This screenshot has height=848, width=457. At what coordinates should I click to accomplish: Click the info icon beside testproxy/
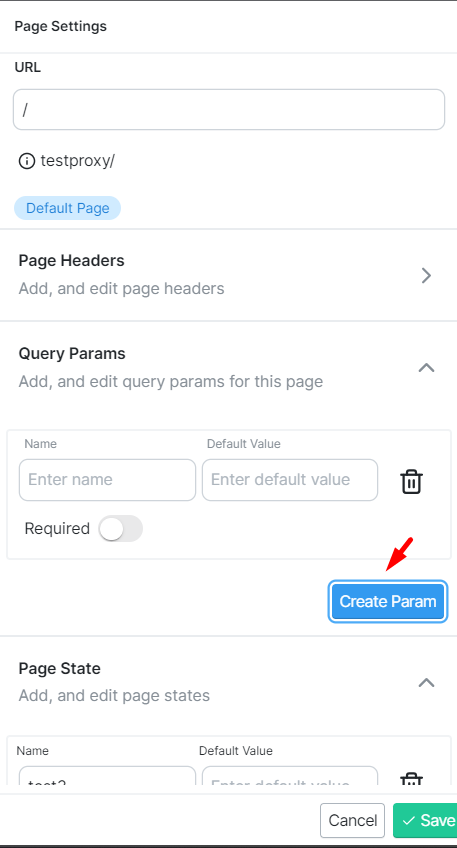click(x=27, y=161)
